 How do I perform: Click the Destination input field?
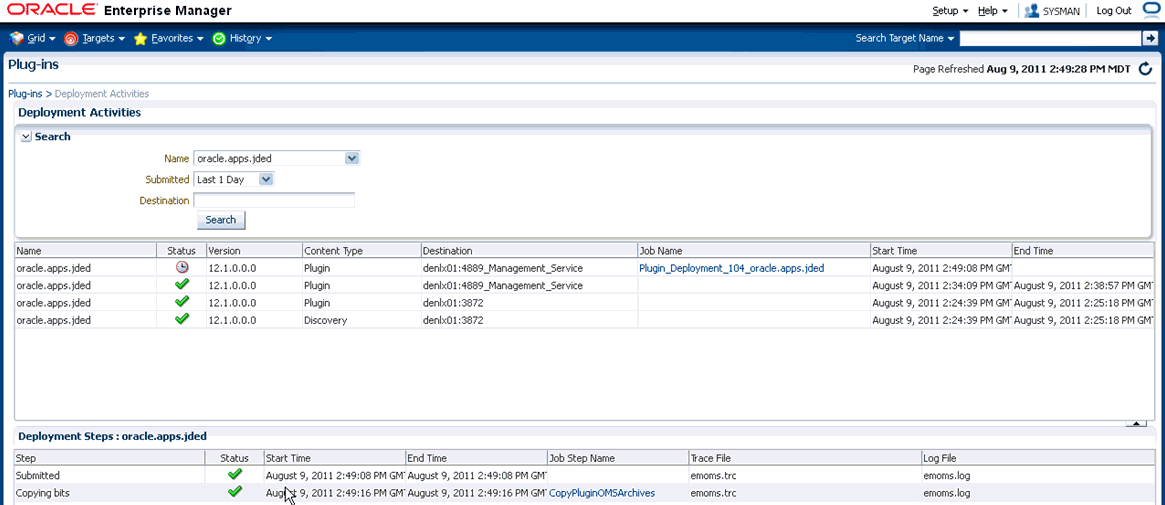click(274, 201)
